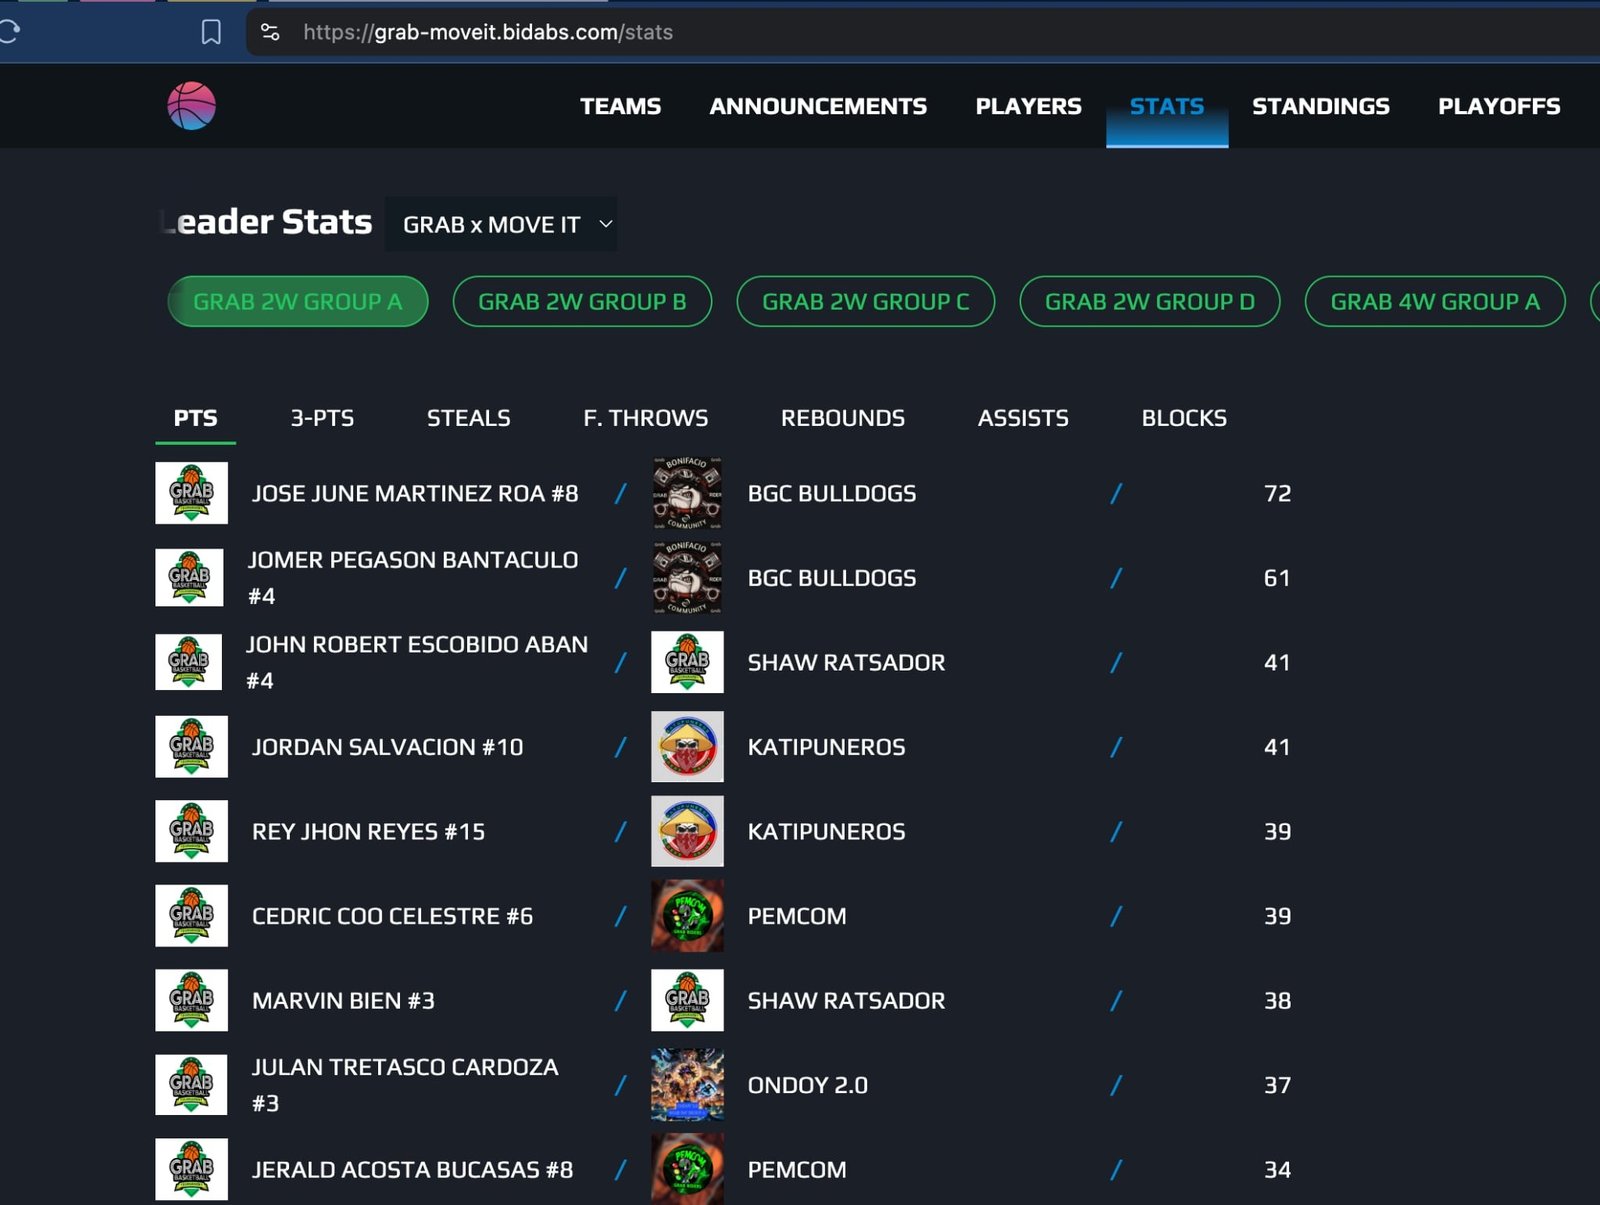Click the basketball site logo
1600x1205 pixels.
191,106
